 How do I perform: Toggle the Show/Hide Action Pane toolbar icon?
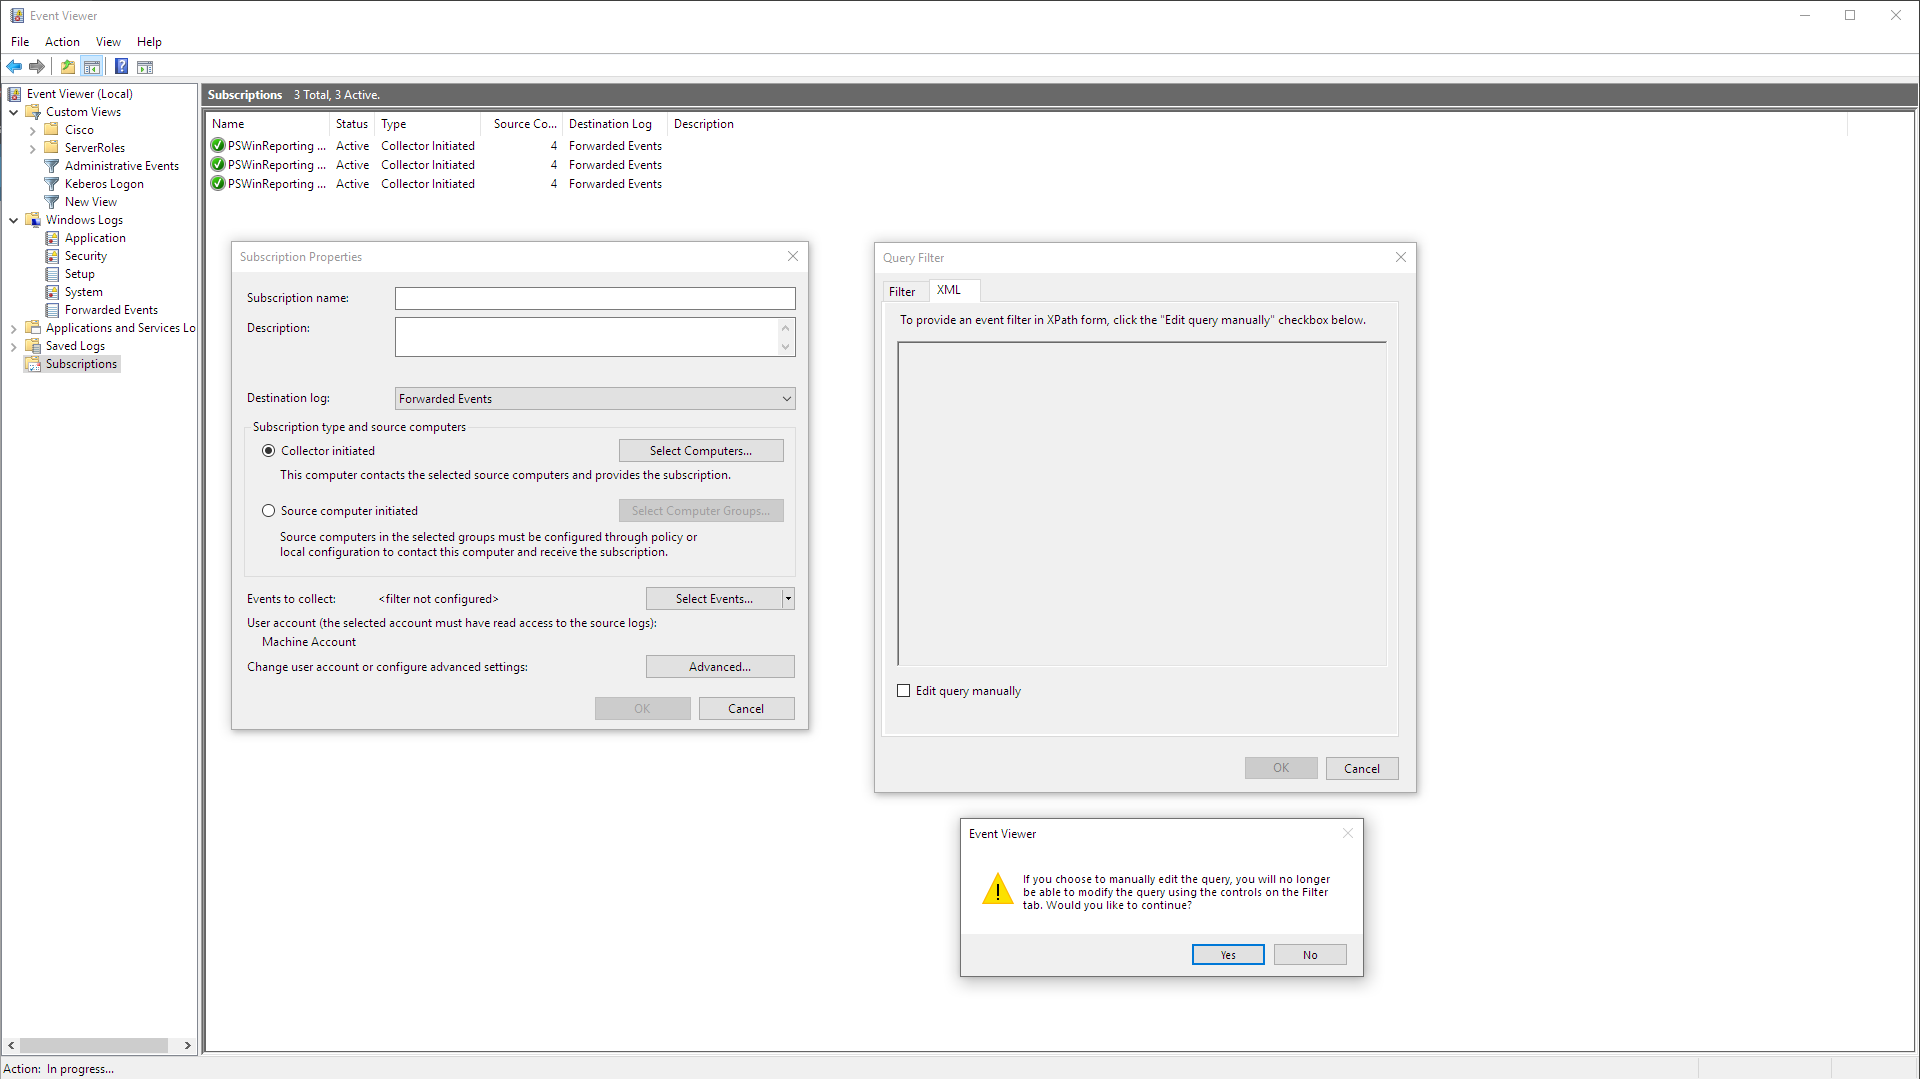coord(146,66)
